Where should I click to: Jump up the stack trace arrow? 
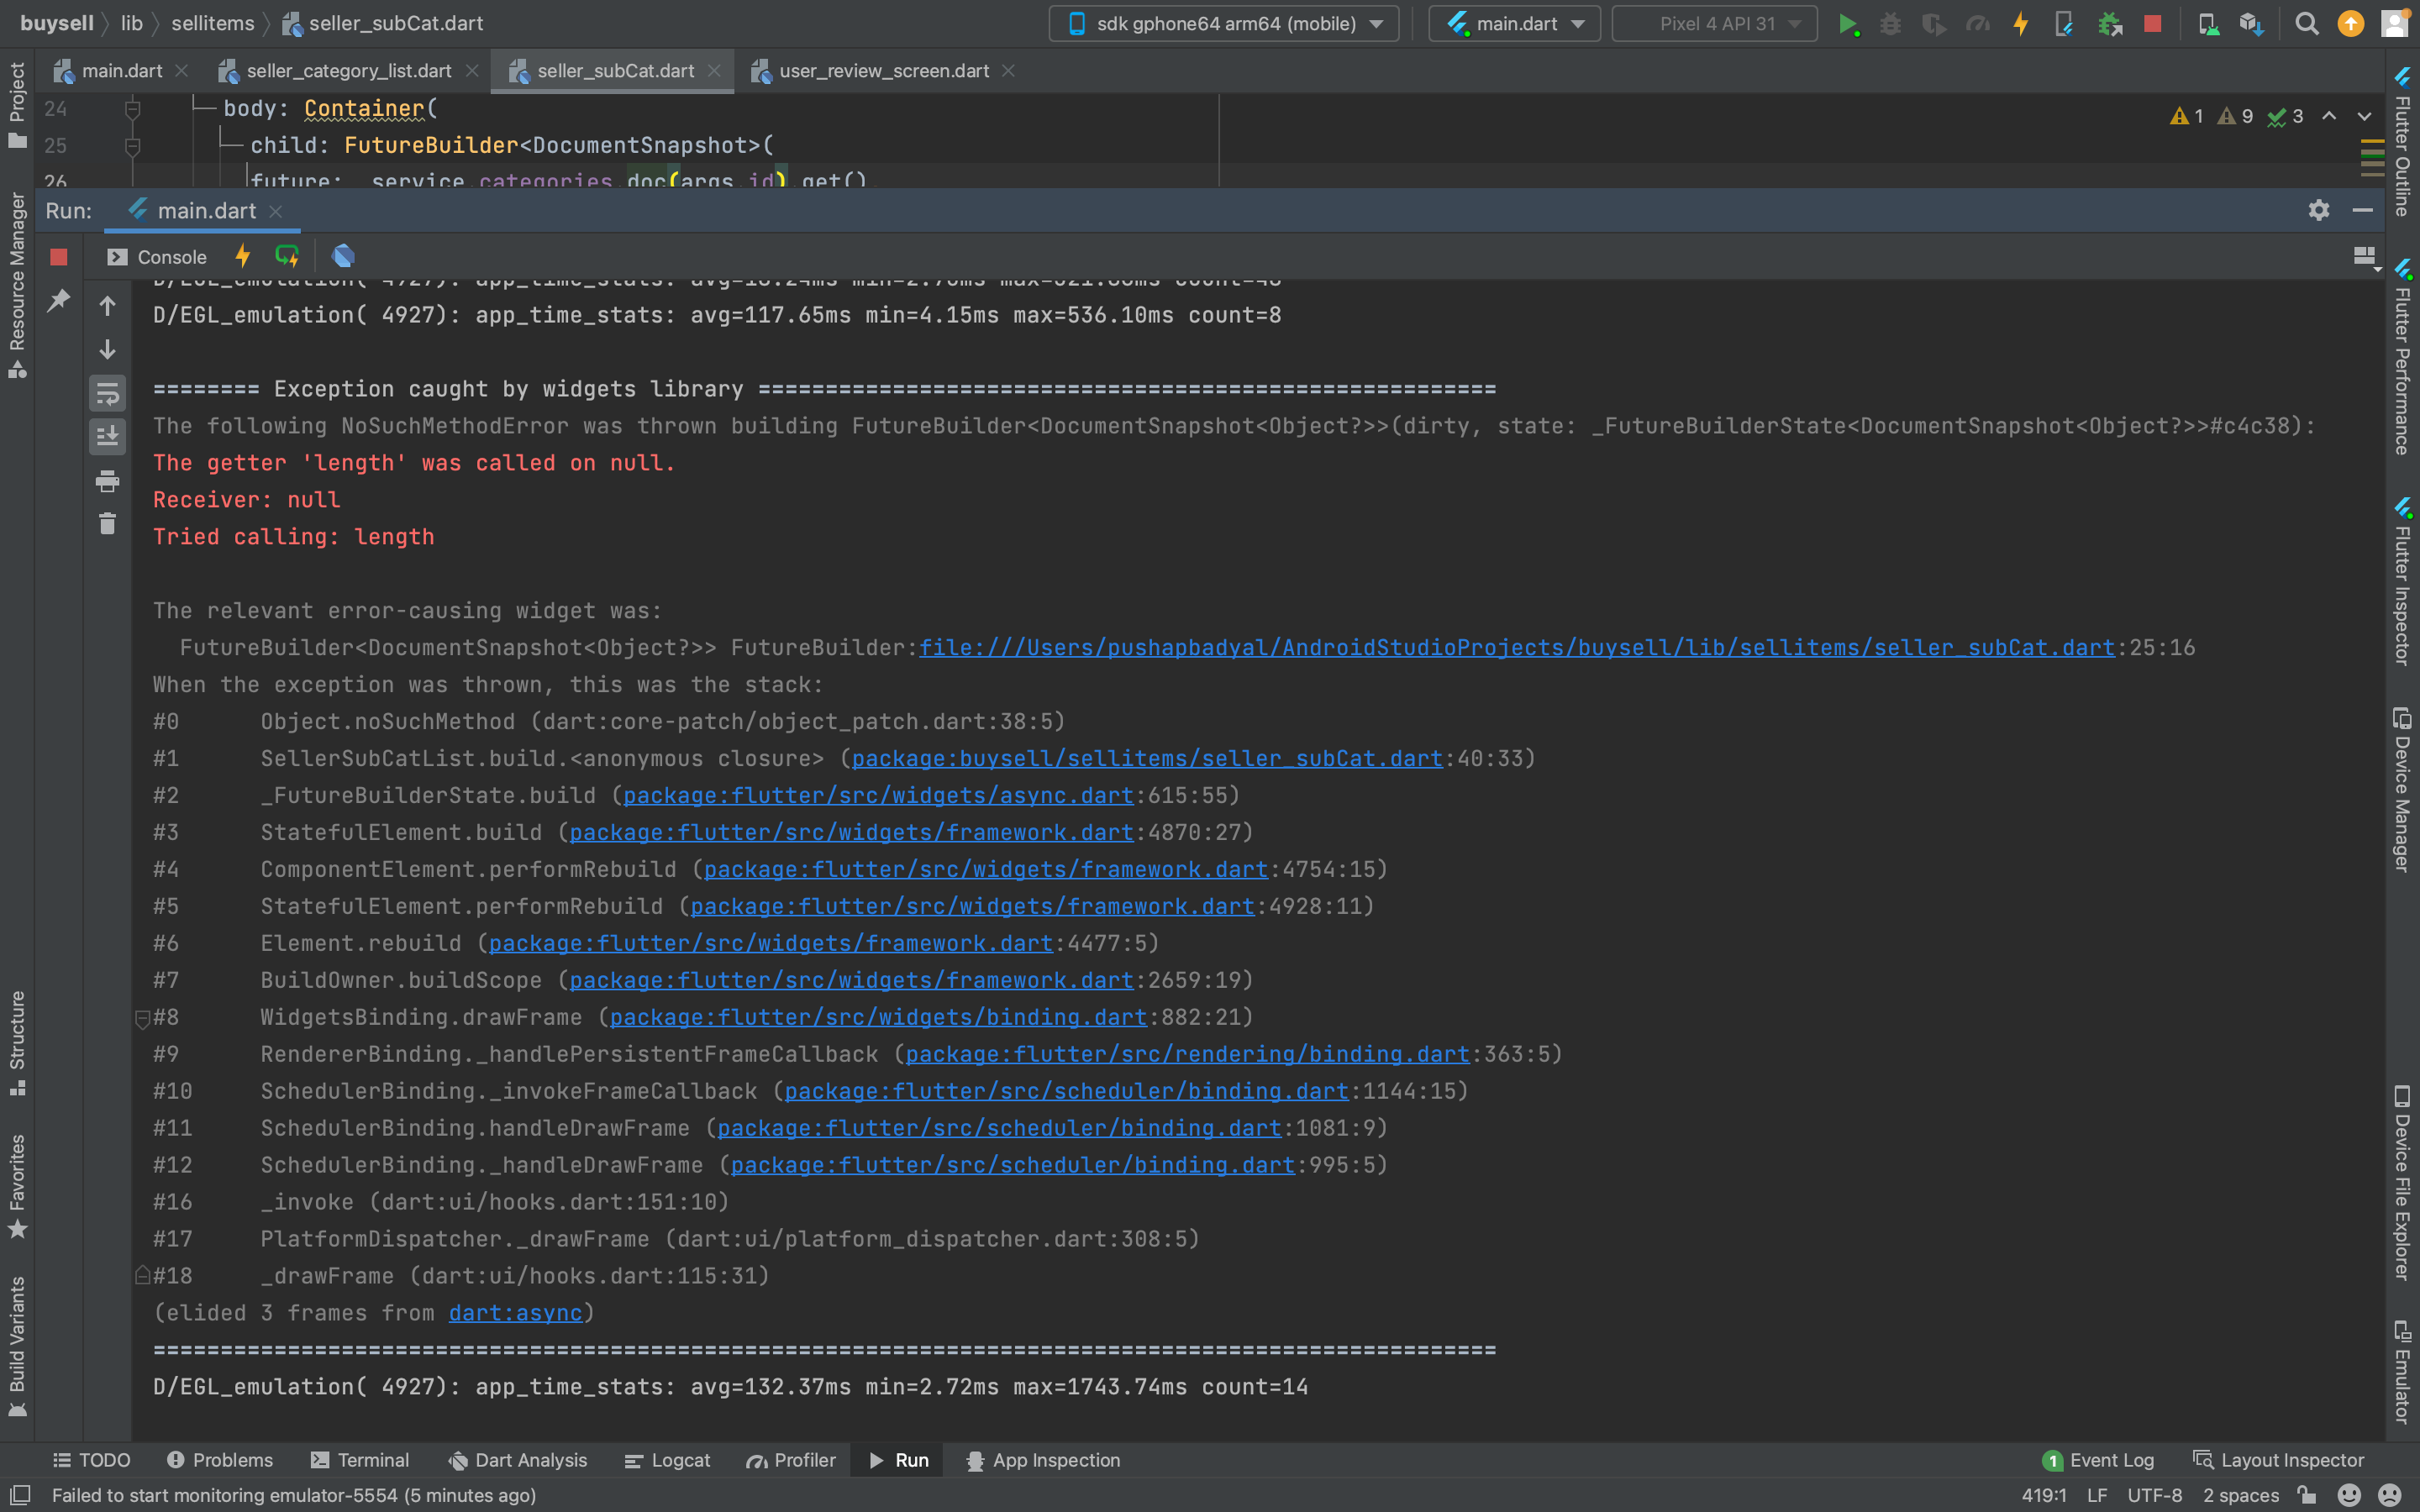(x=107, y=305)
